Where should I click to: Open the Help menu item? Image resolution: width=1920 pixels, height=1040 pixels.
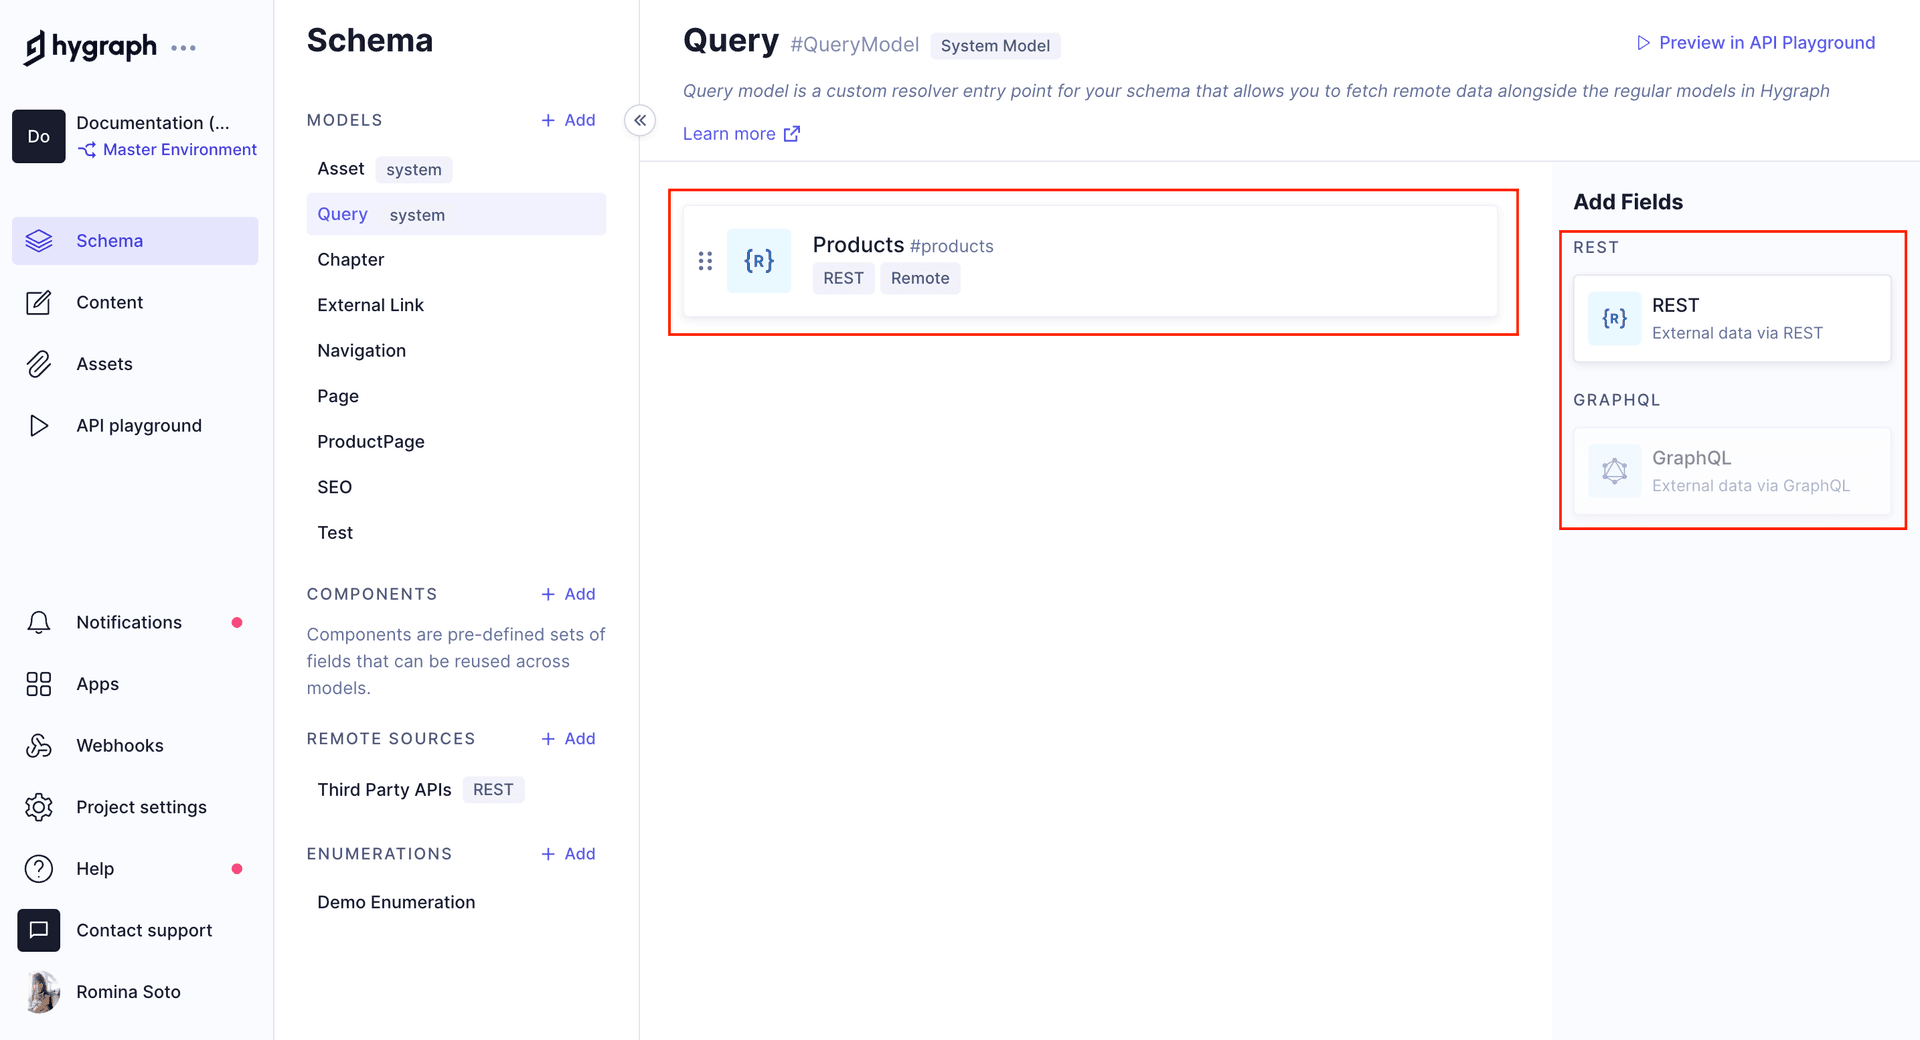(x=135, y=869)
